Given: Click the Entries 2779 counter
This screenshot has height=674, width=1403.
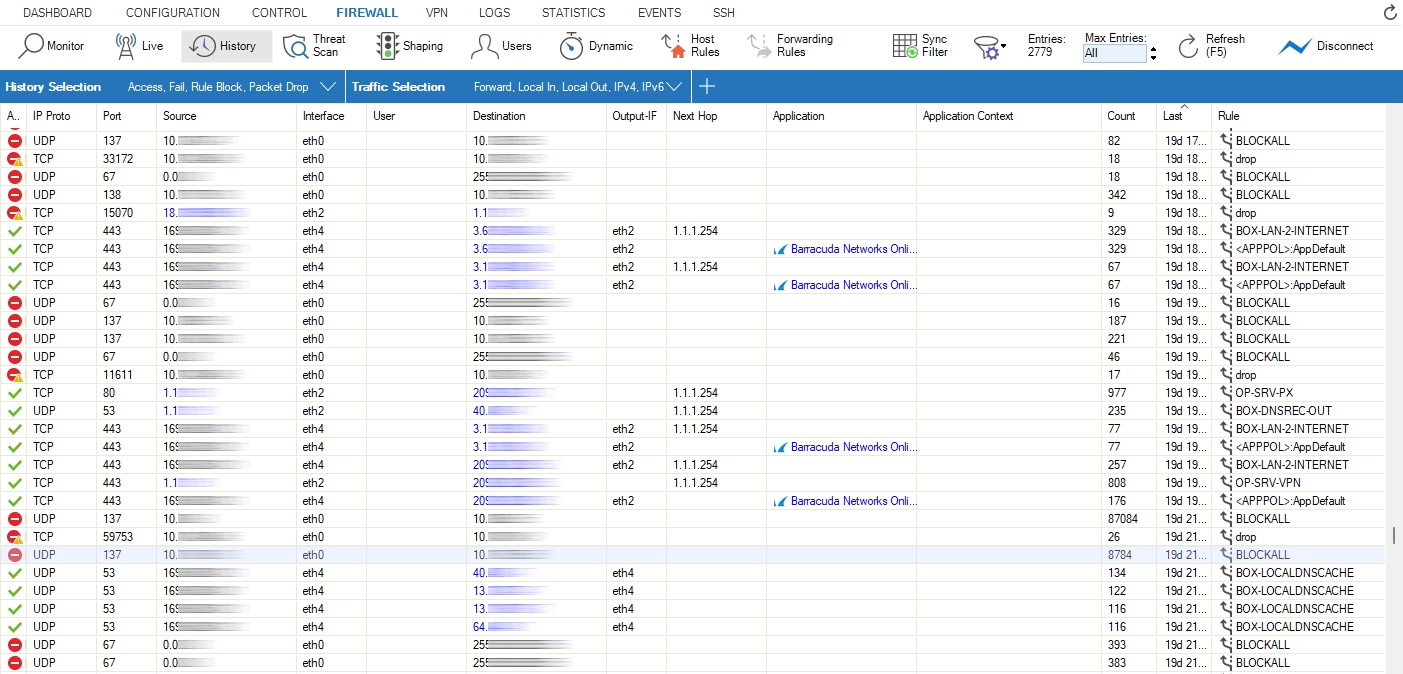Looking at the screenshot, I should click(1046, 46).
